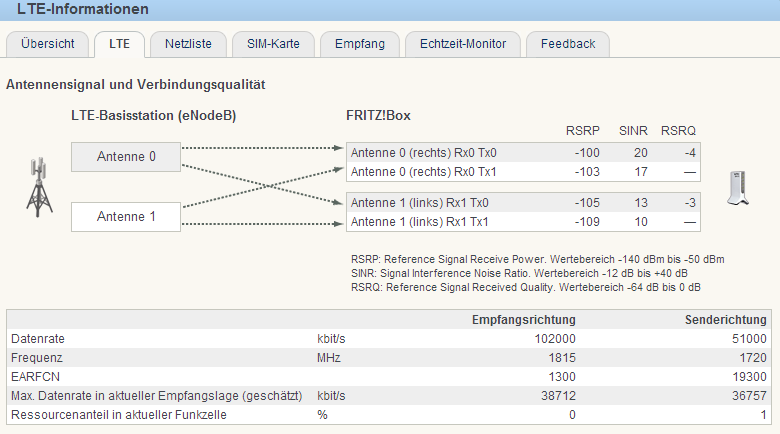780x434 pixels.
Task: Switch to the Netzliste tab
Action: (188, 44)
